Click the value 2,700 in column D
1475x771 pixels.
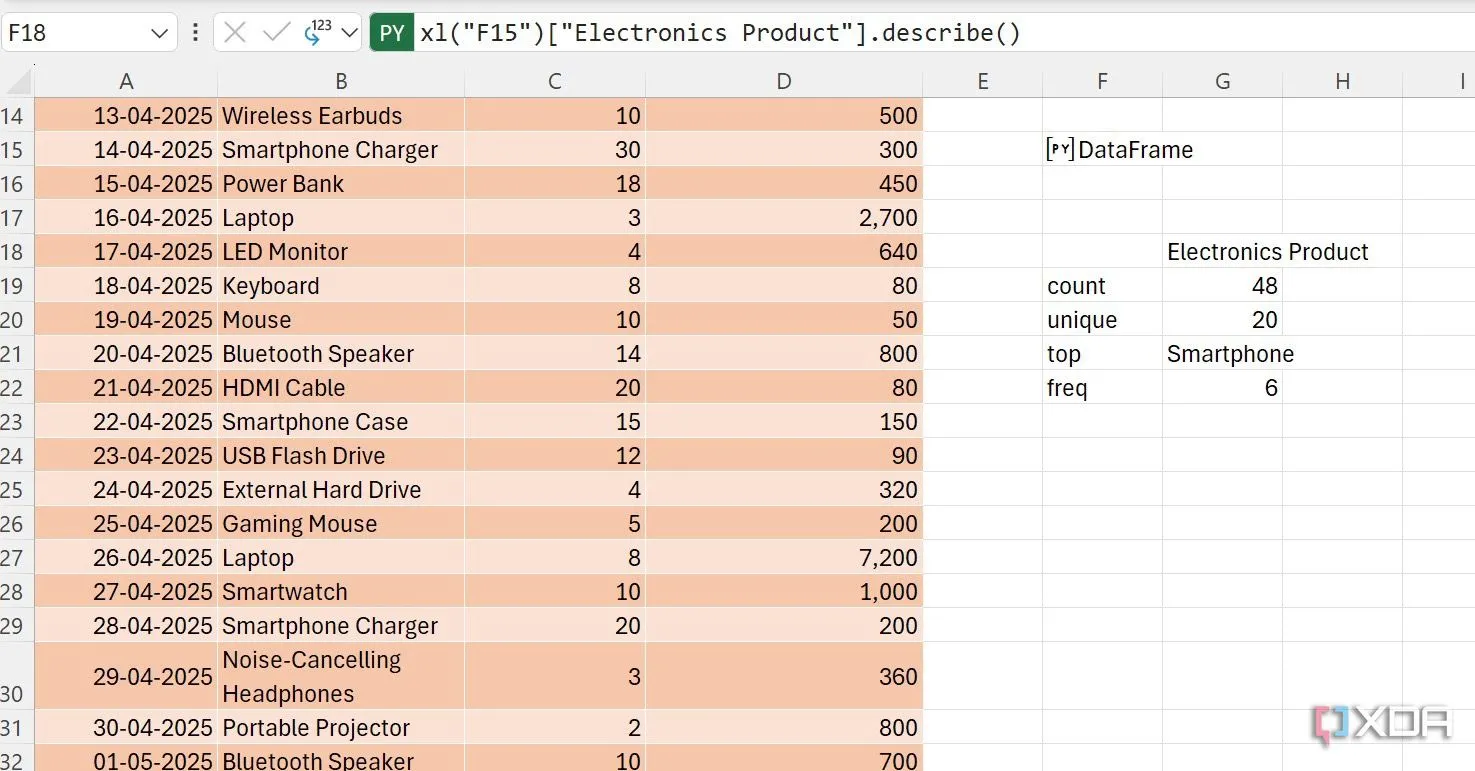point(784,218)
